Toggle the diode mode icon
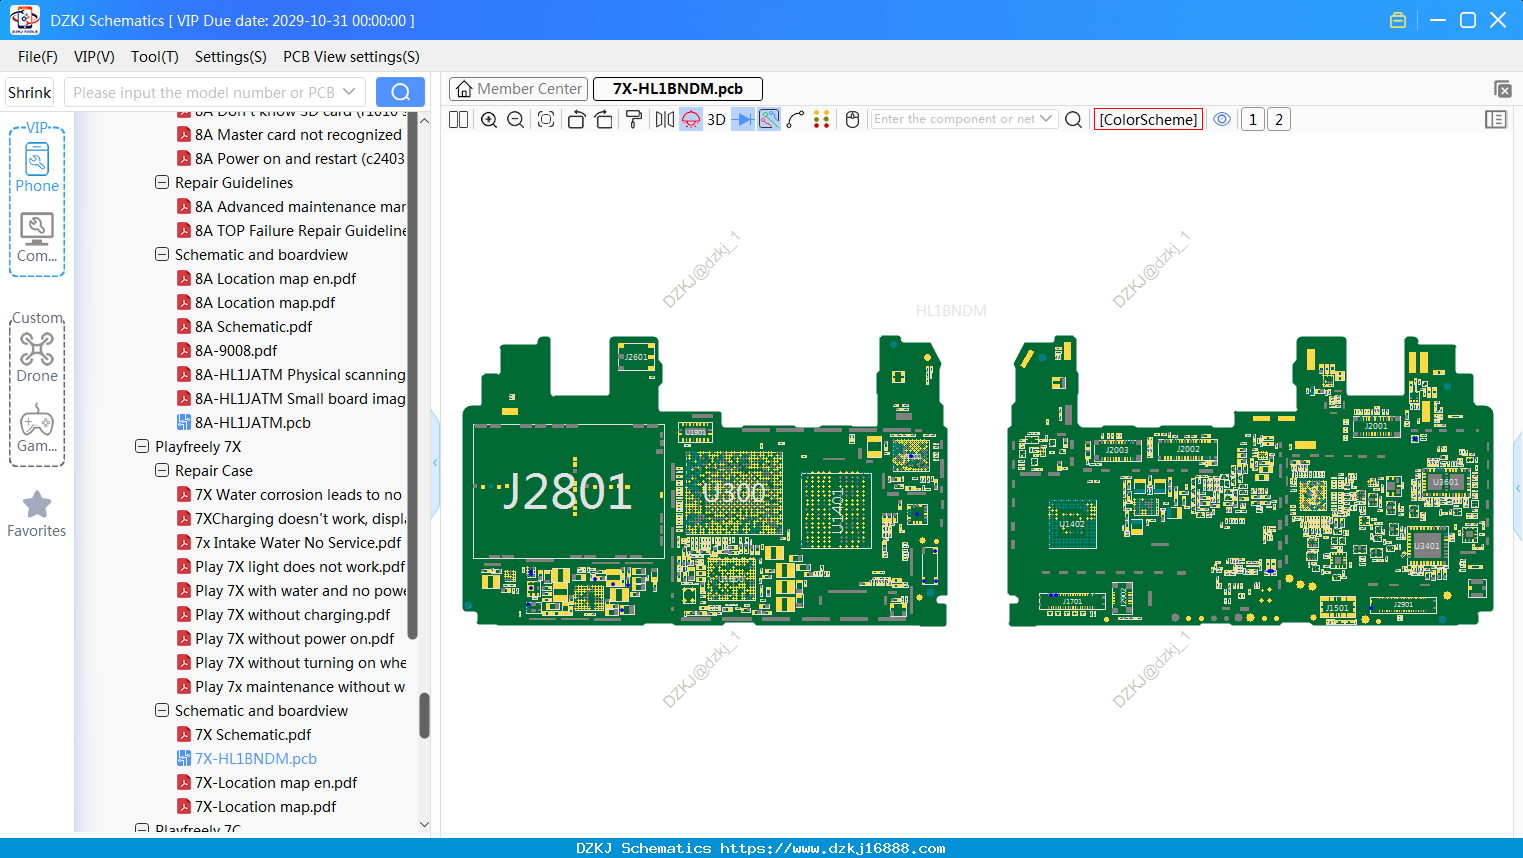The height and width of the screenshot is (858, 1523). (743, 120)
